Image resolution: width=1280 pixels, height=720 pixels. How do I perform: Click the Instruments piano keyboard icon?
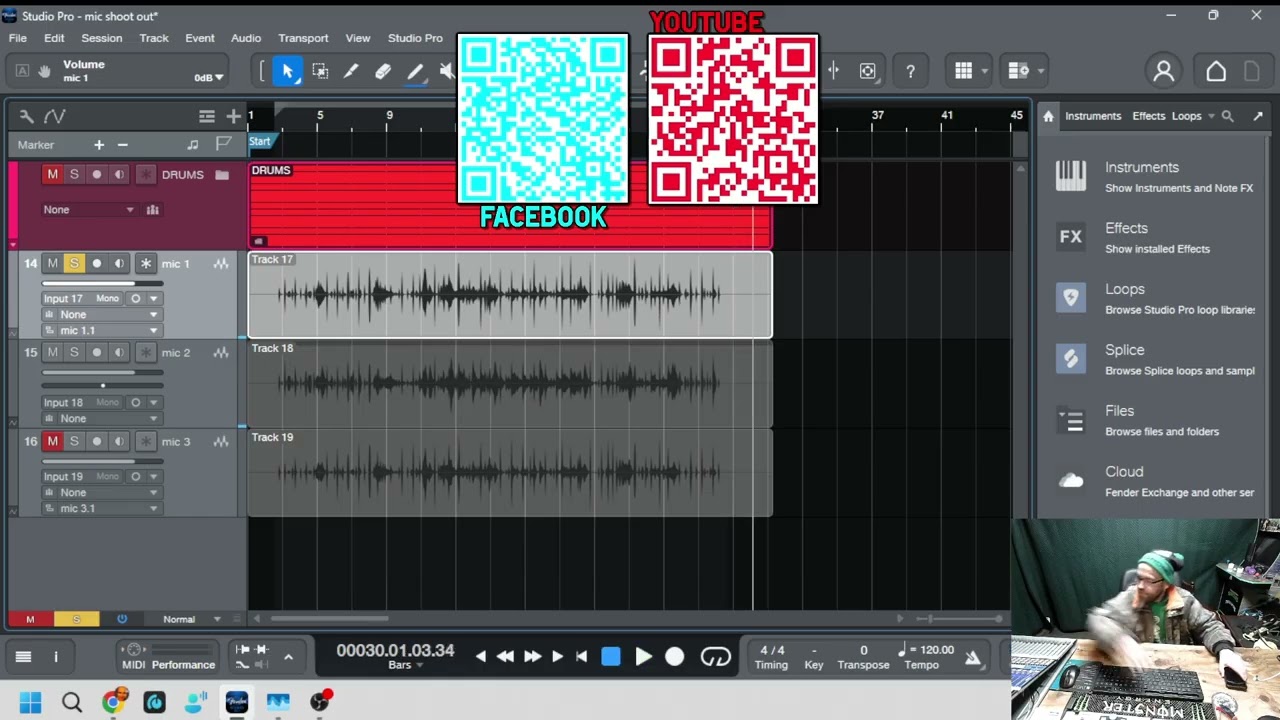pos(1071,176)
